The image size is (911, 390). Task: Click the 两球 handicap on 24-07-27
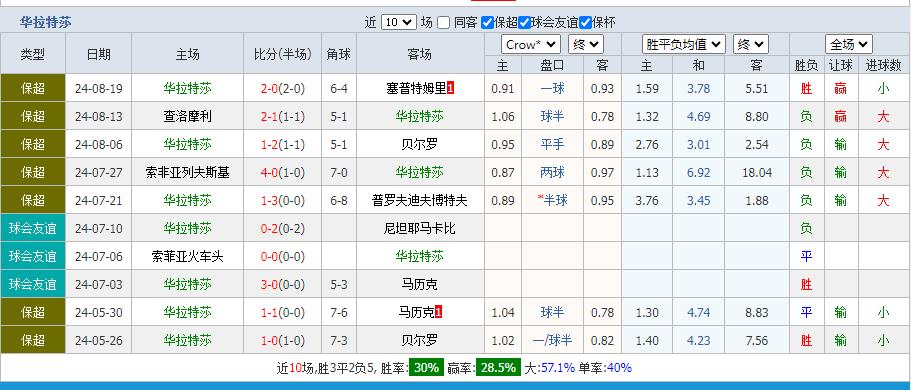552,172
